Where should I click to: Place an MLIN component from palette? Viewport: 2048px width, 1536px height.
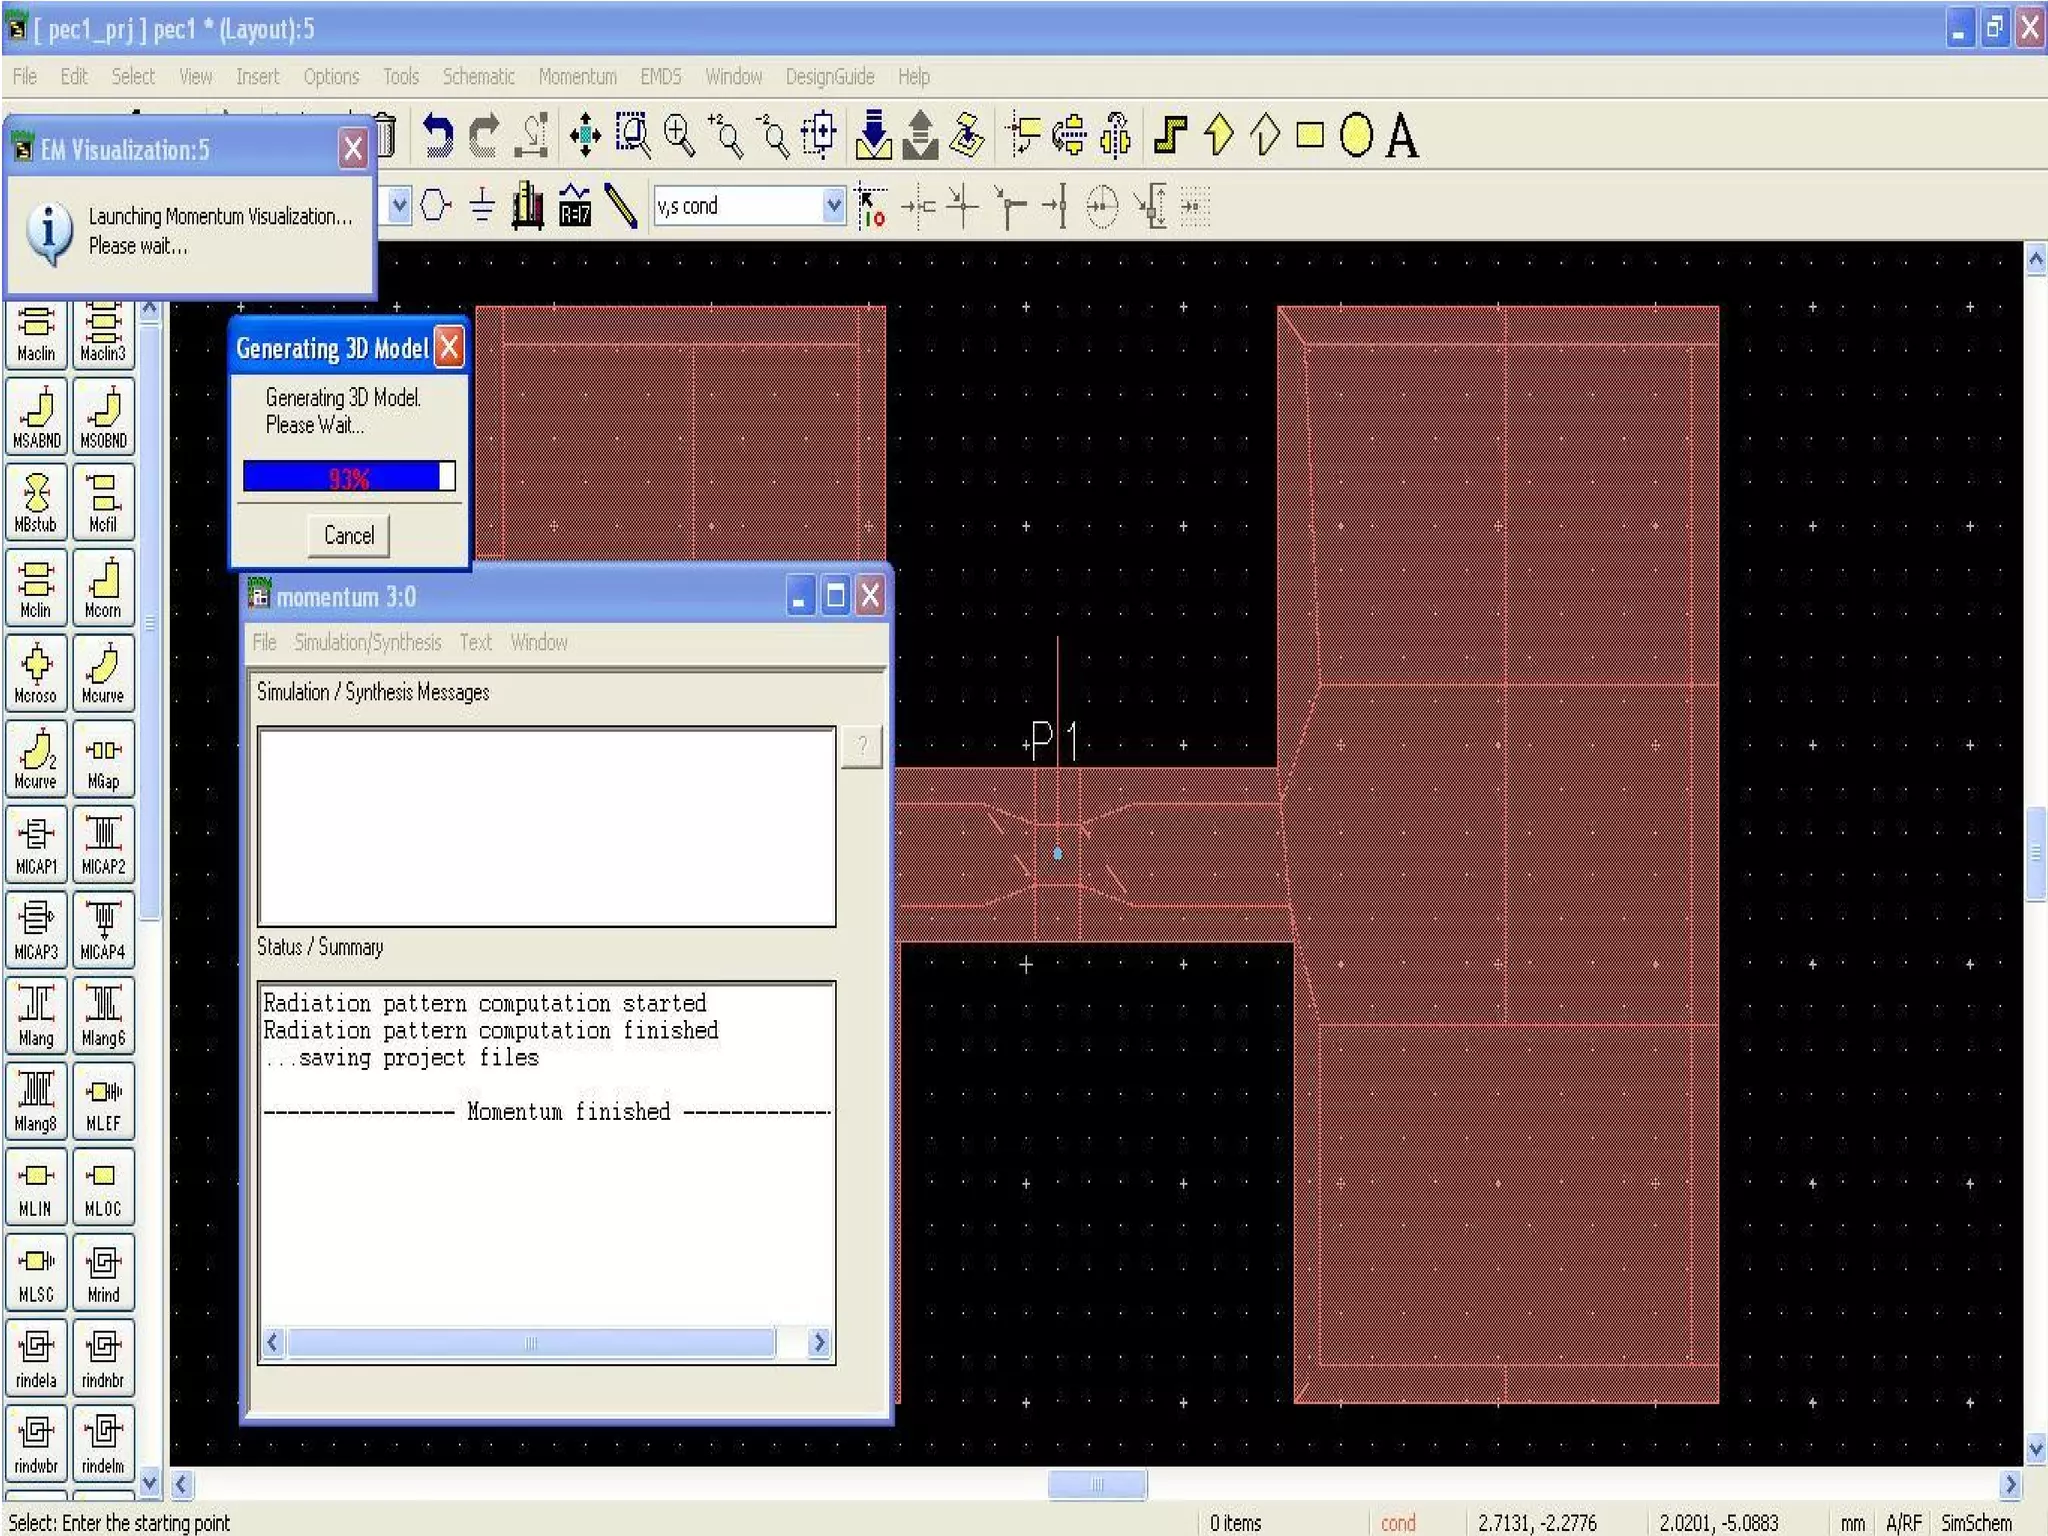pyautogui.click(x=36, y=1187)
